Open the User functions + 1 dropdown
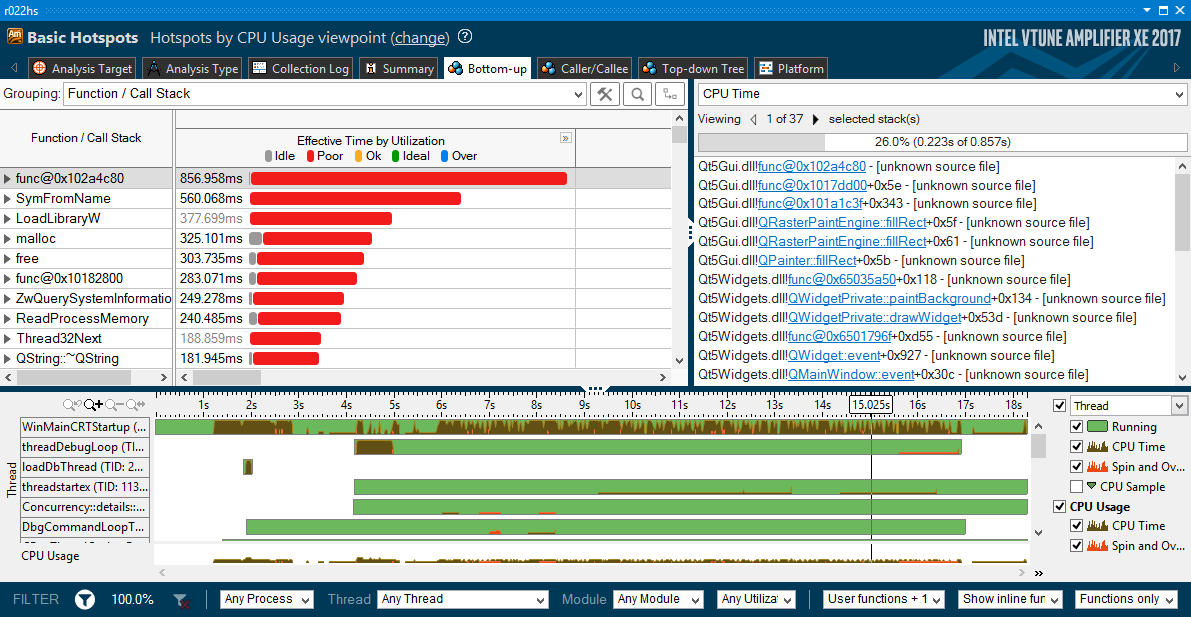This screenshot has height=617, width=1191. pyautogui.click(x=884, y=600)
